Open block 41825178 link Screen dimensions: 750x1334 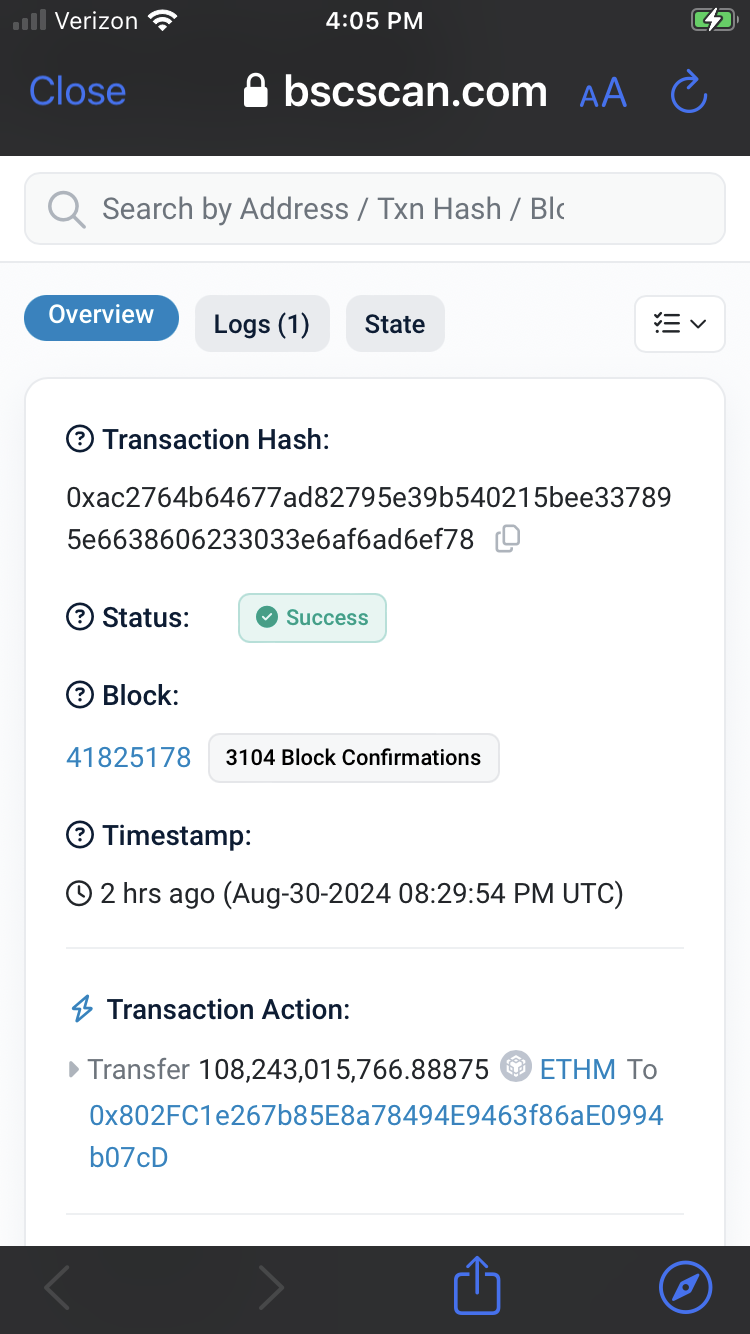(x=128, y=757)
